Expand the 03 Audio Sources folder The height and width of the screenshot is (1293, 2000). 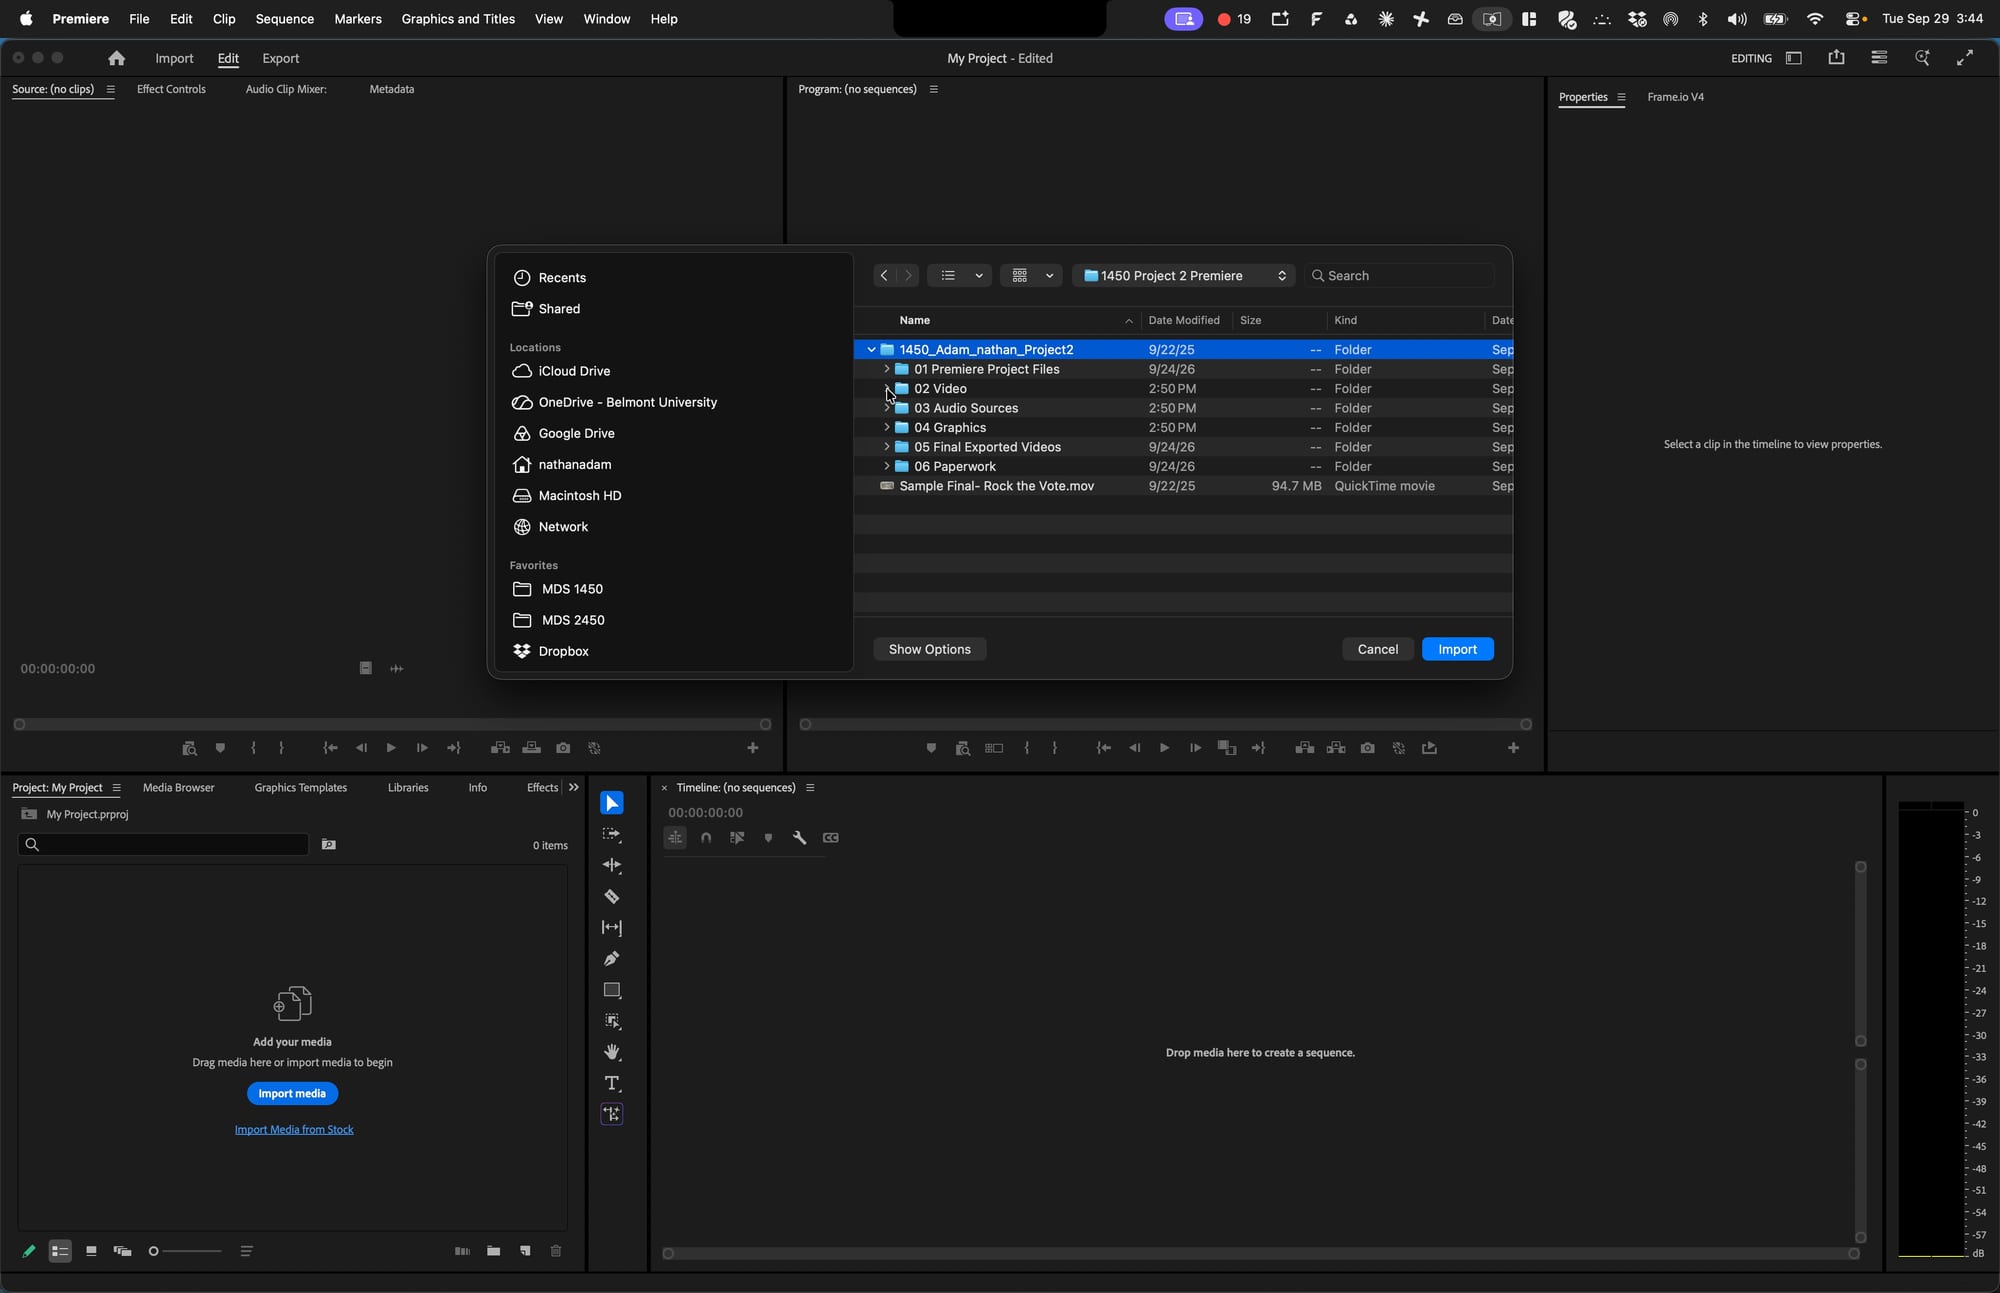887,408
